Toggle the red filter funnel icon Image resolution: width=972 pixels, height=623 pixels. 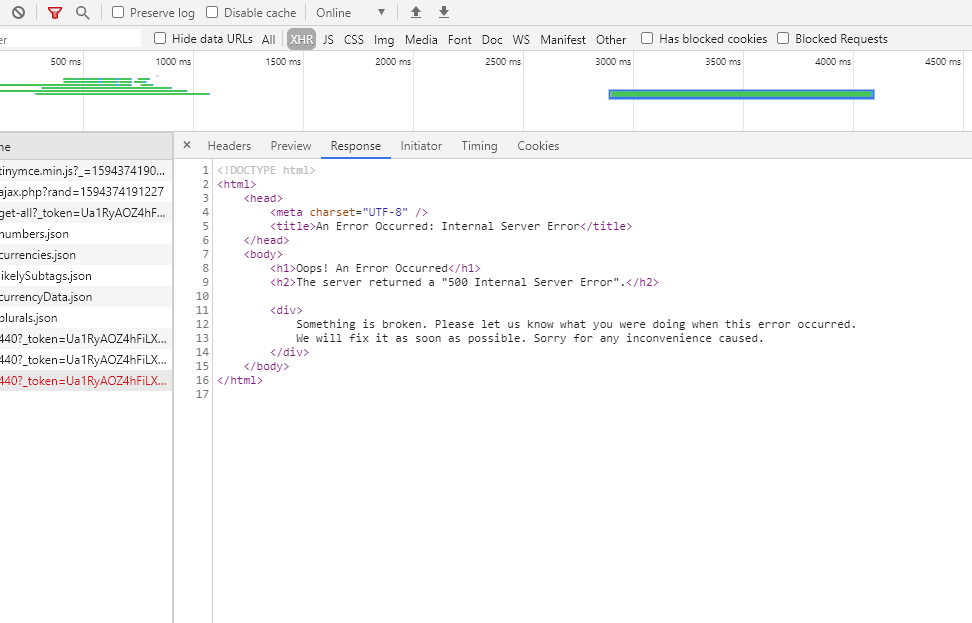click(55, 13)
